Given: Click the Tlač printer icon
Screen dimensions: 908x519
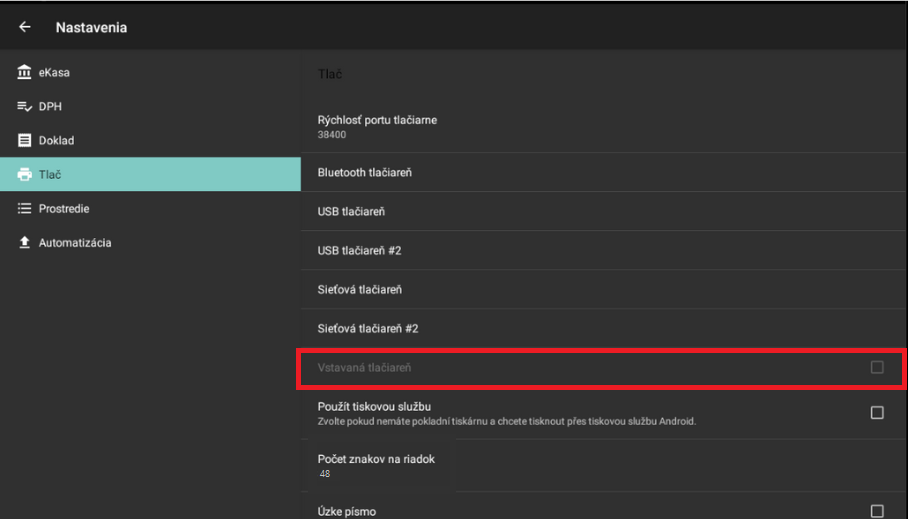Looking at the screenshot, I should [25, 175].
